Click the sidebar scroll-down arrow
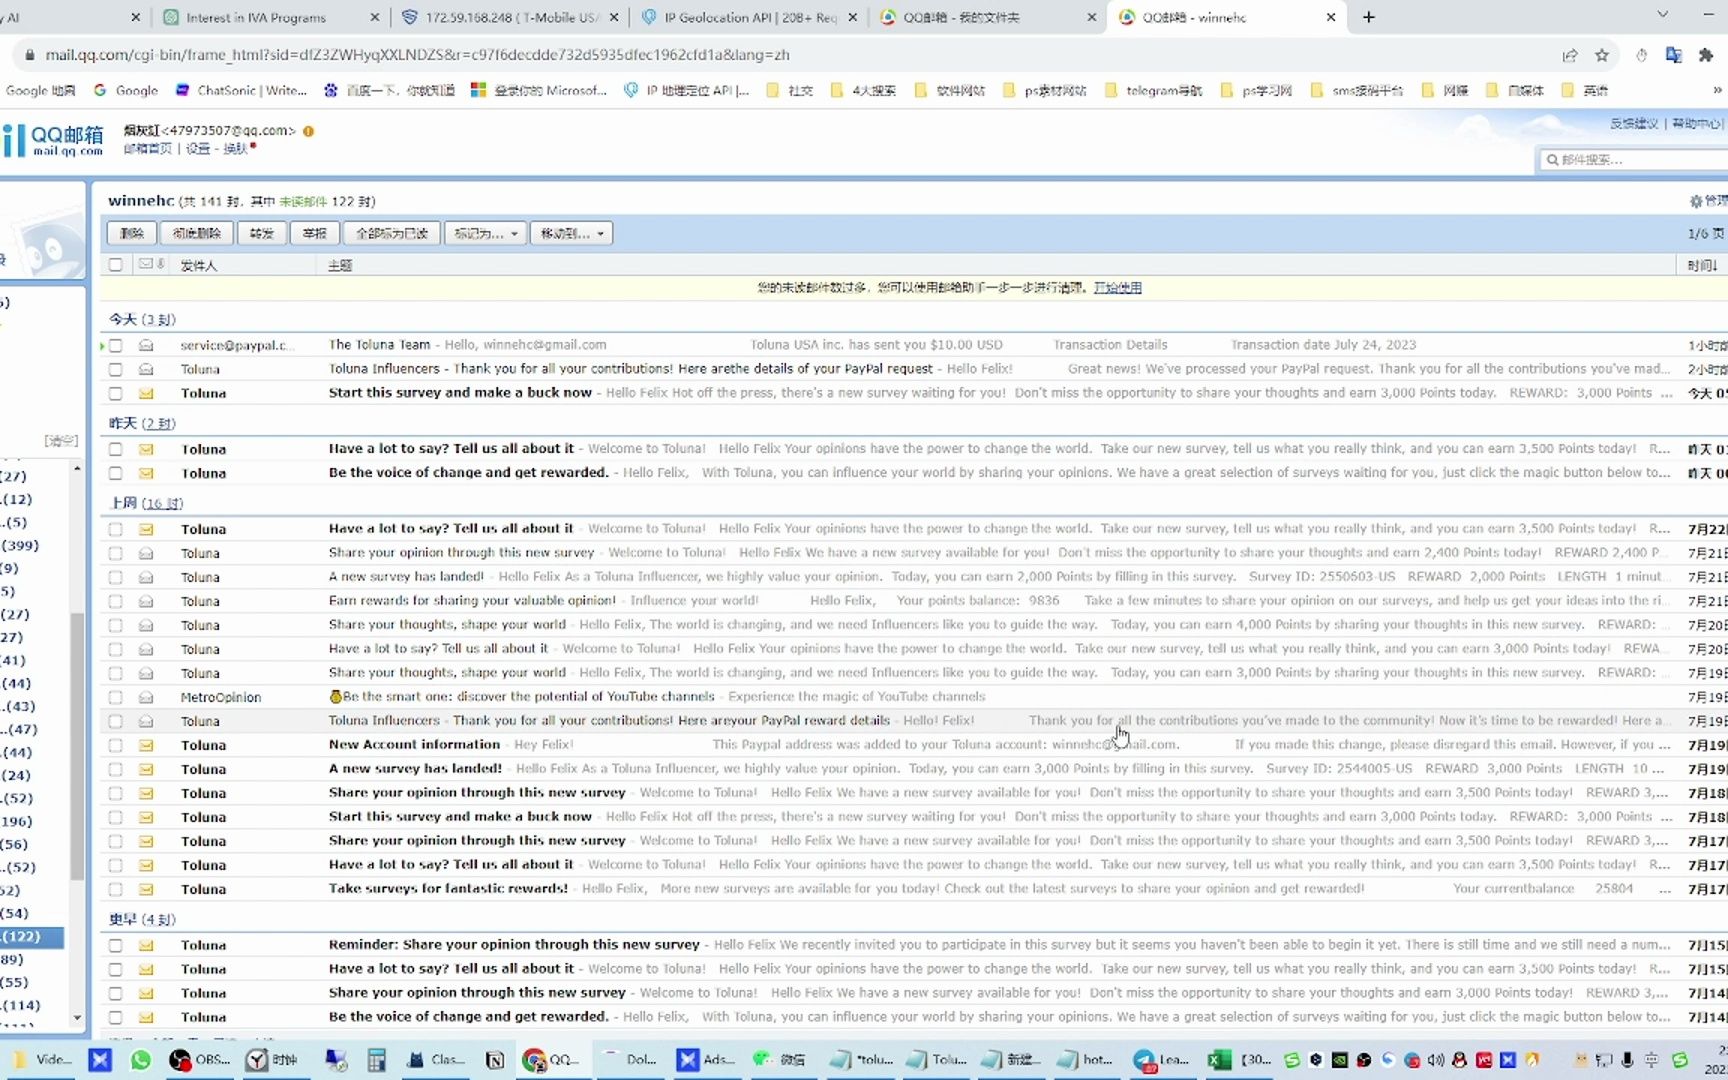The image size is (1728, 1080). tap(77, 1017)
